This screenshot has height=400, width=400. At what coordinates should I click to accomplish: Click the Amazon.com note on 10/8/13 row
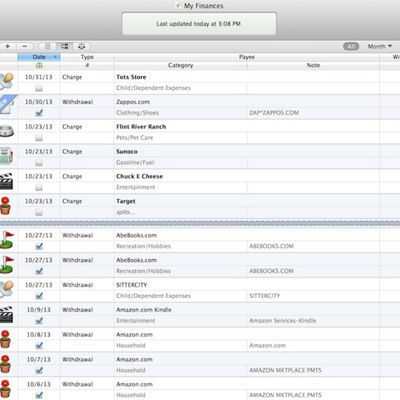[267, 346]
